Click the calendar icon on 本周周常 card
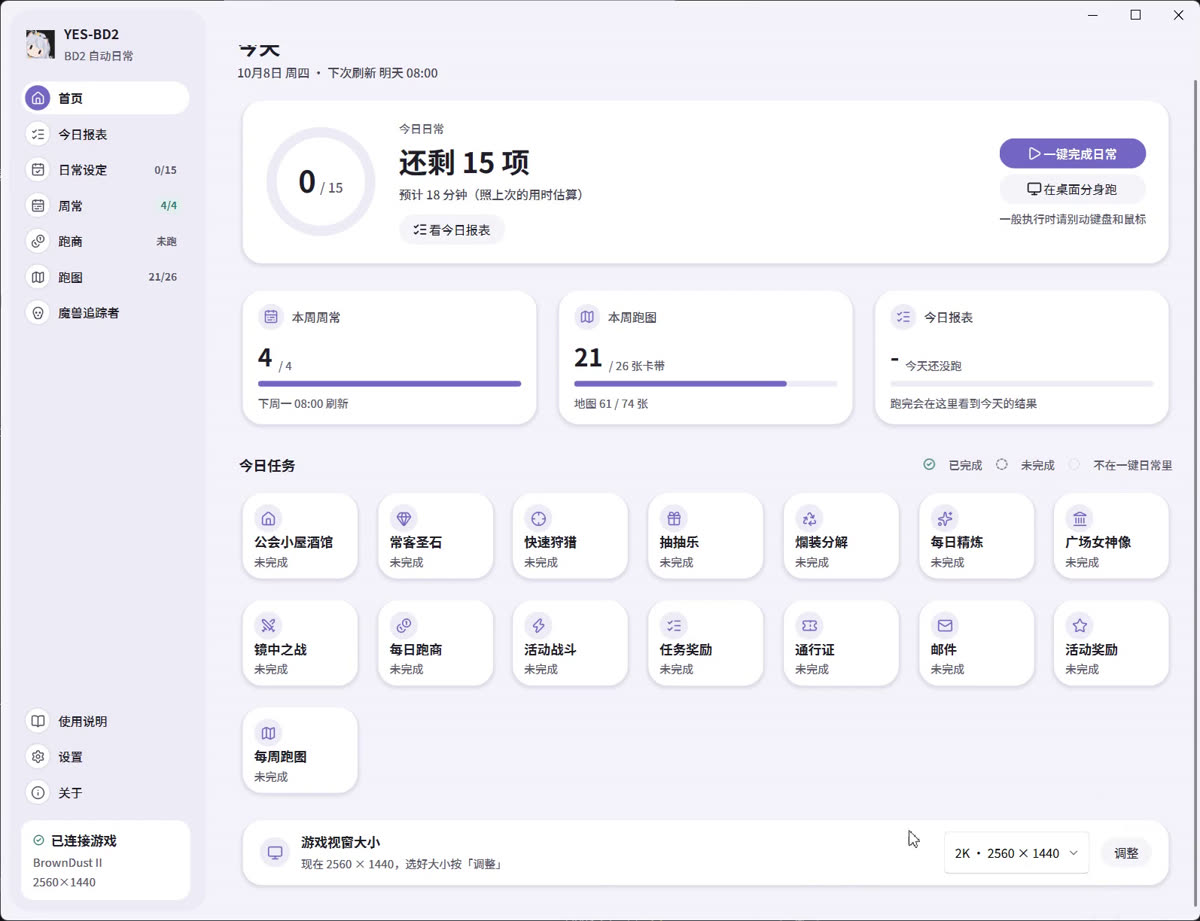1200x921 pixels. [x=271, y=317]
